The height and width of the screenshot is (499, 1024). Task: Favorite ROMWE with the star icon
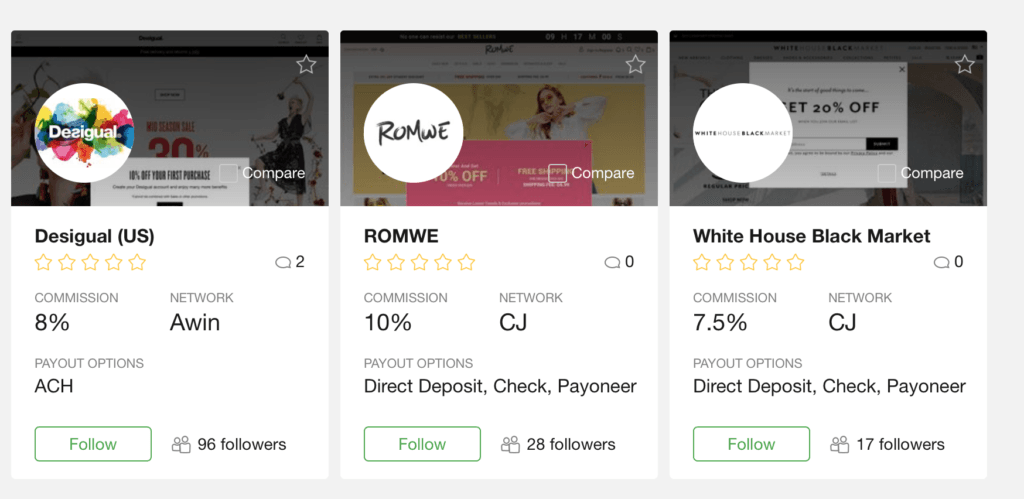coord(635,64)
